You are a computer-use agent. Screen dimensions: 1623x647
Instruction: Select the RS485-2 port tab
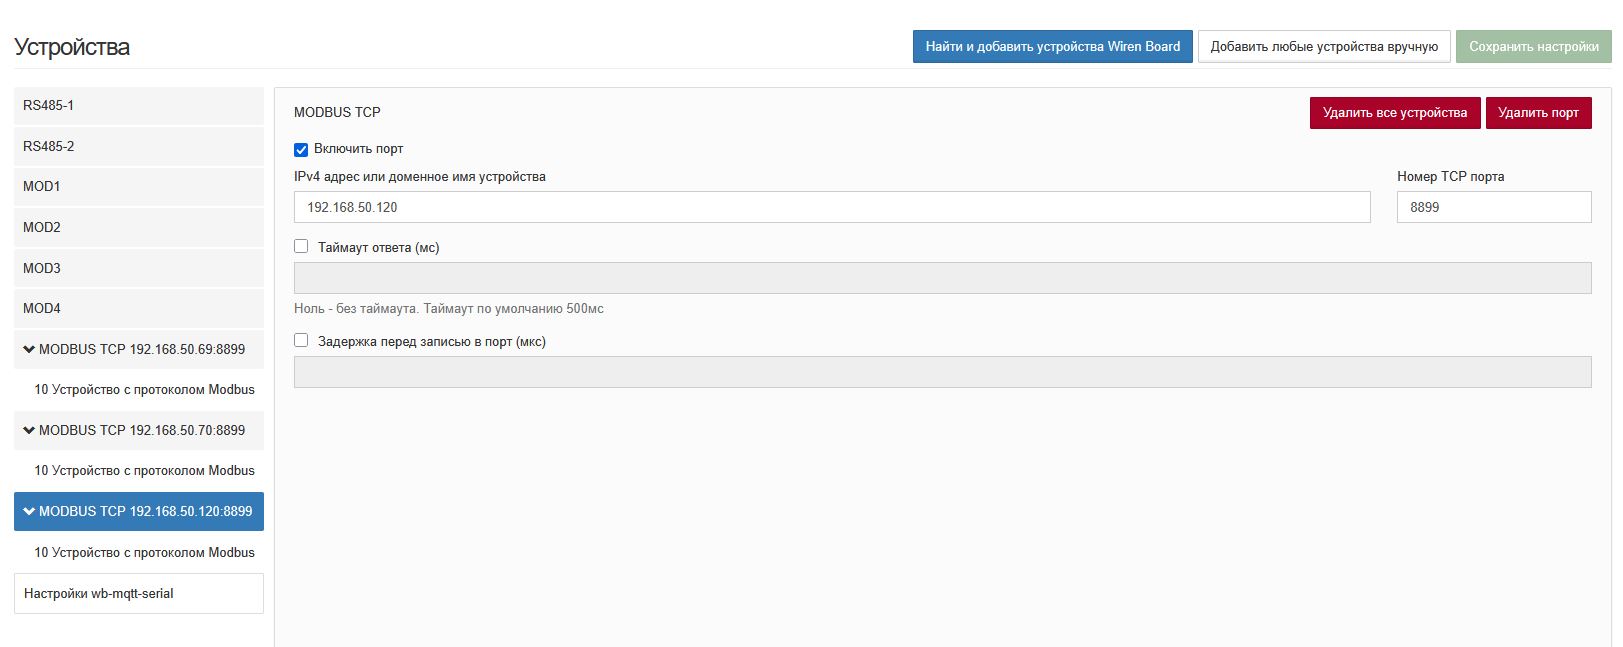click(x=138, y=146)
